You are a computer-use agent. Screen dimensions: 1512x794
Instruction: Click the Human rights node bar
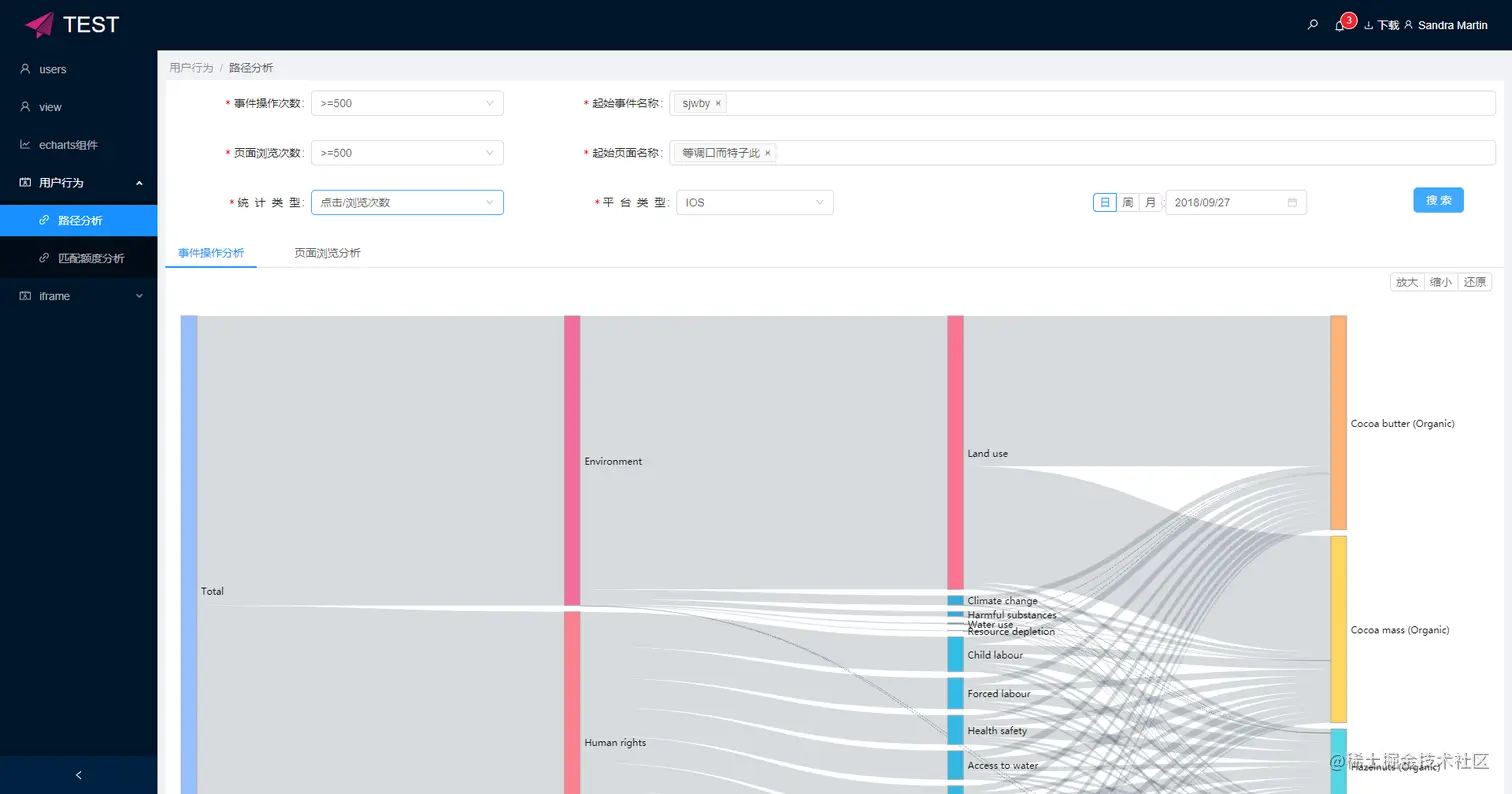[x=572, y=702]
